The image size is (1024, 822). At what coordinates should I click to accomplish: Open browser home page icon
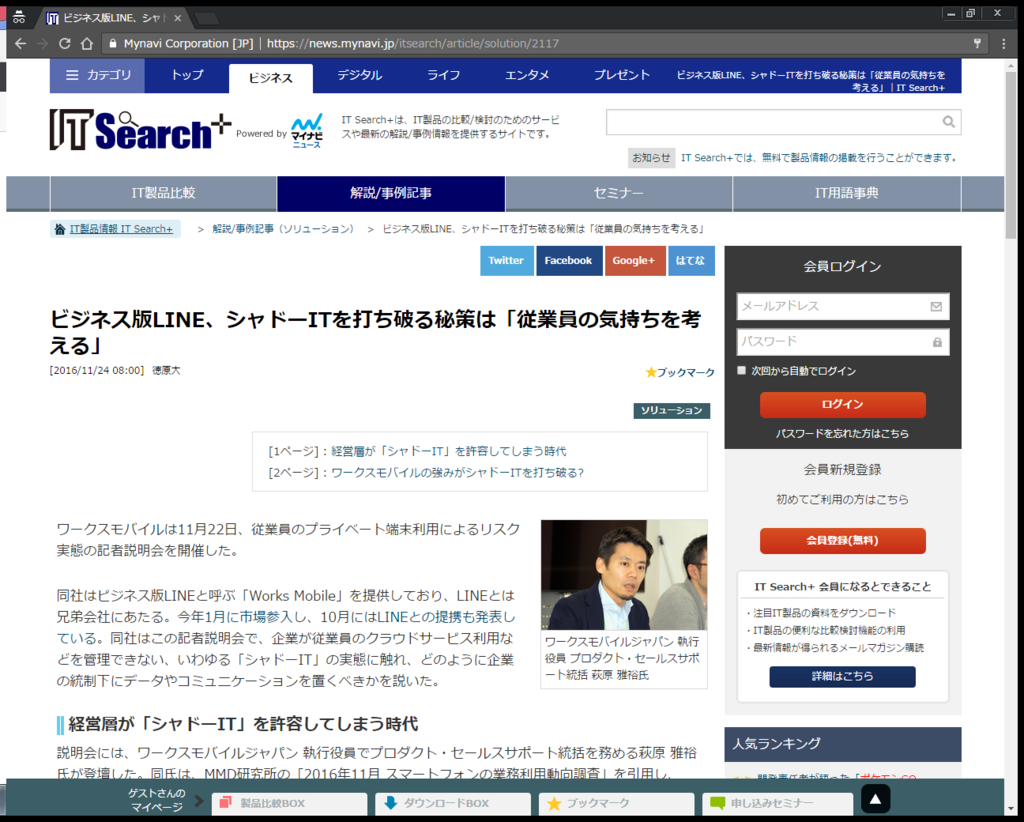(87, 44)
